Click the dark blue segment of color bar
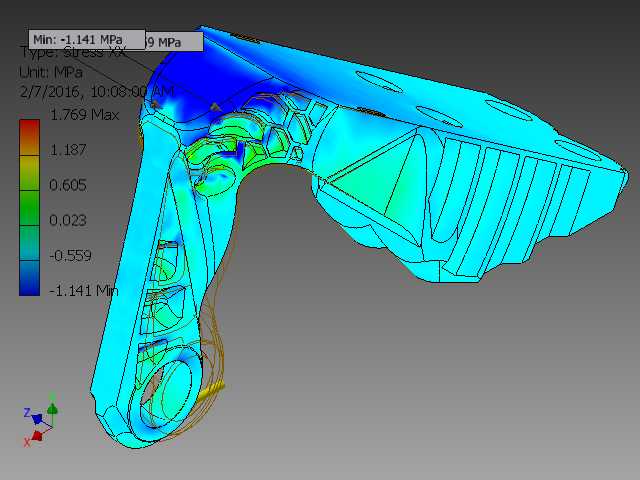The width and height of the screenshot is (640, 480). pos(29,278)
